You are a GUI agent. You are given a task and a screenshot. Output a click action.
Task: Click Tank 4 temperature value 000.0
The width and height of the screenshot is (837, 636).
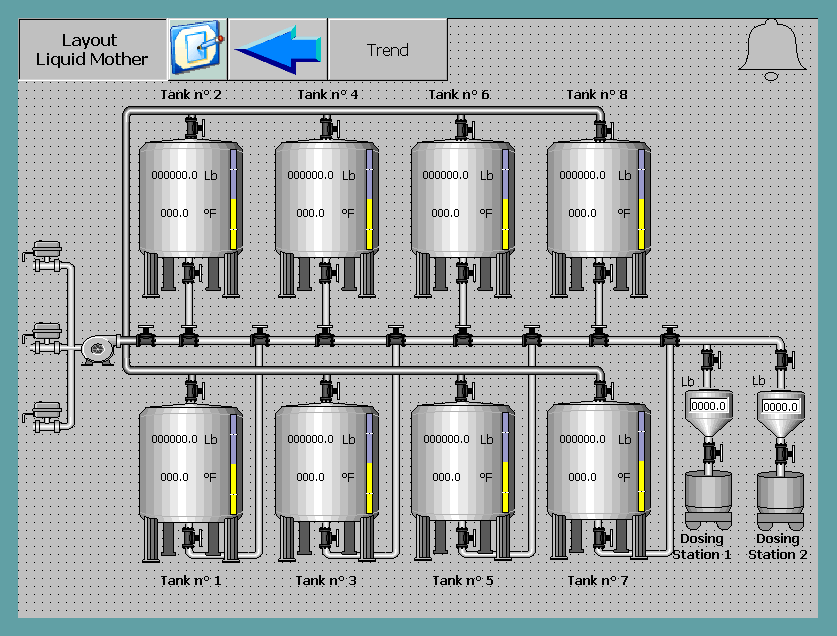coord(310,213)
